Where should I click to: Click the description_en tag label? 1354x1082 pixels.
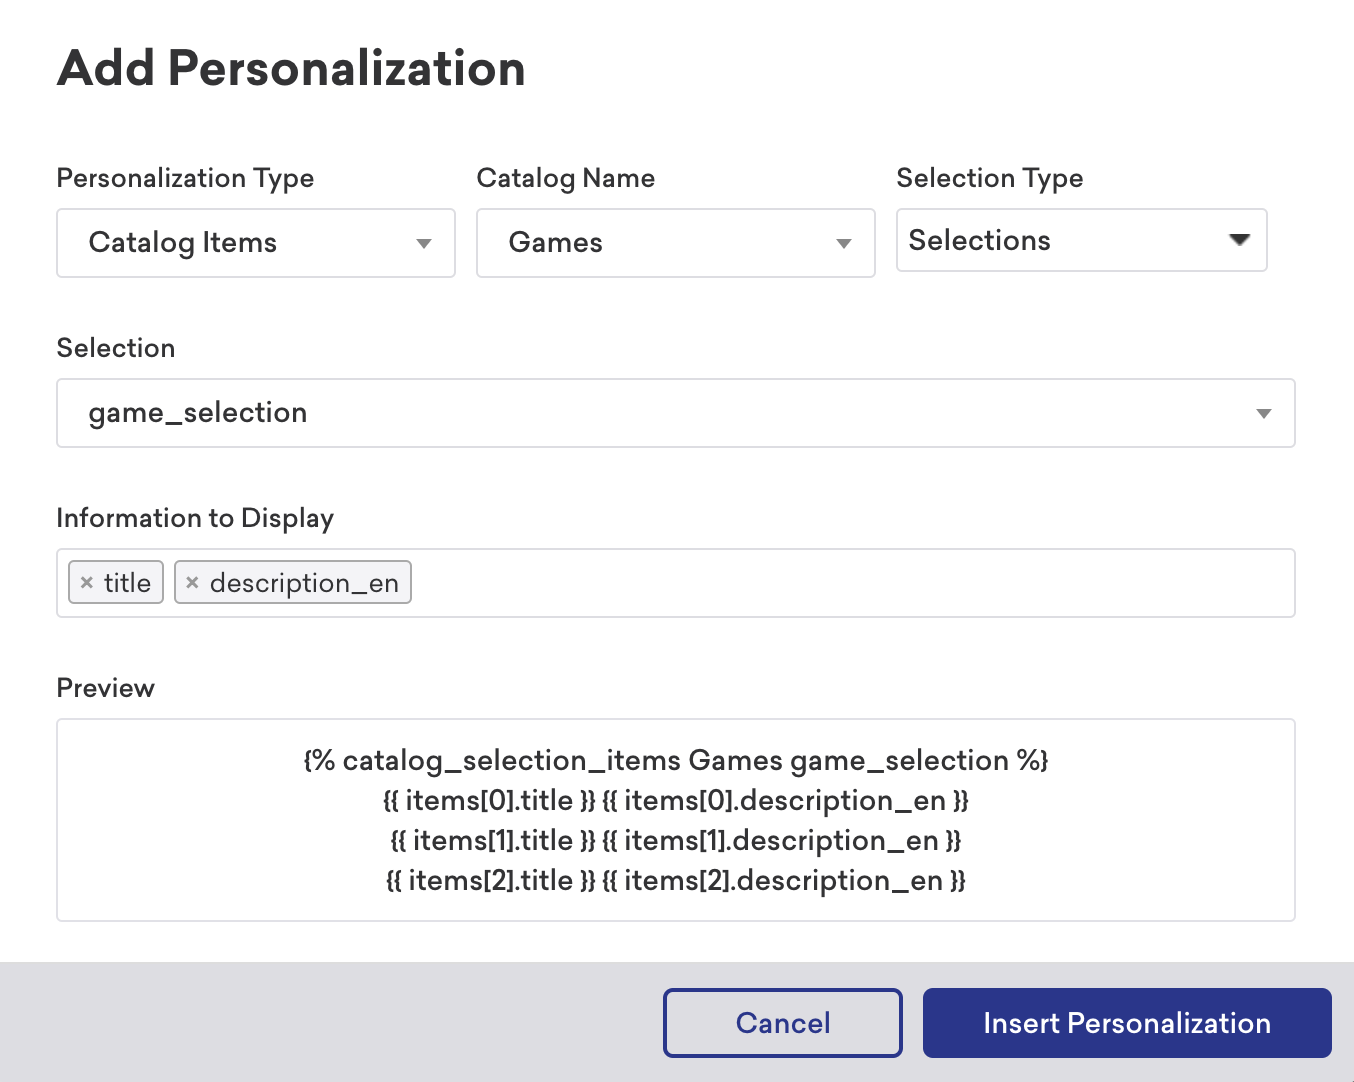tap(304, 583)
